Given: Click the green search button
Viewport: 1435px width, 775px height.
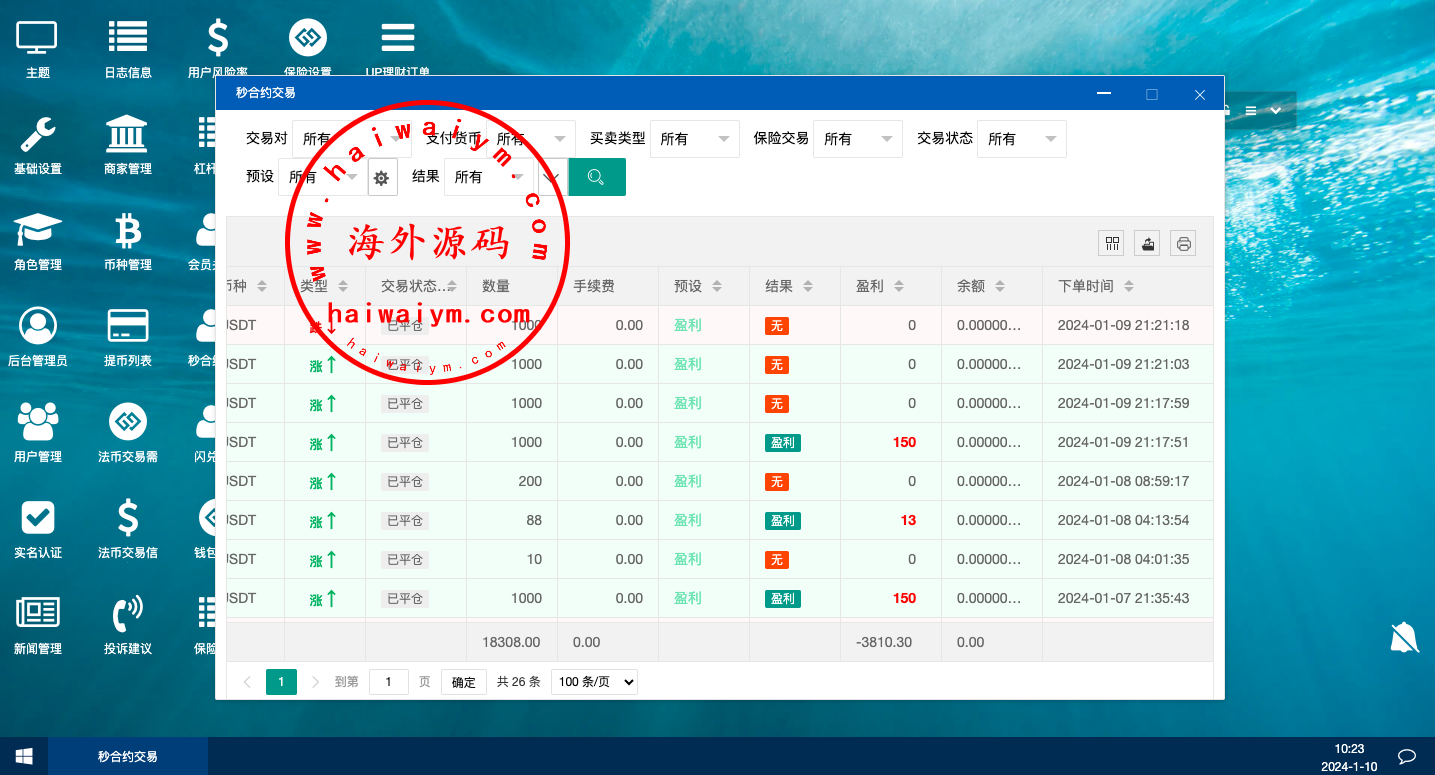Looking at the screenshot, I should point(596,177).
